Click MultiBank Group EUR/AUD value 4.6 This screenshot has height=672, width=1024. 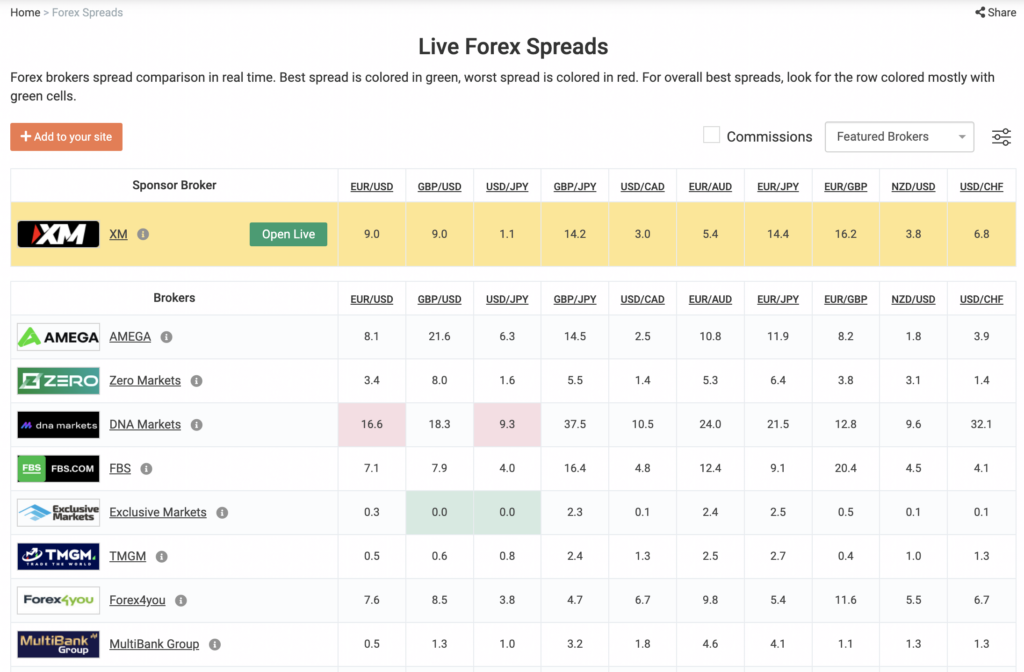[x=711, y=644]
